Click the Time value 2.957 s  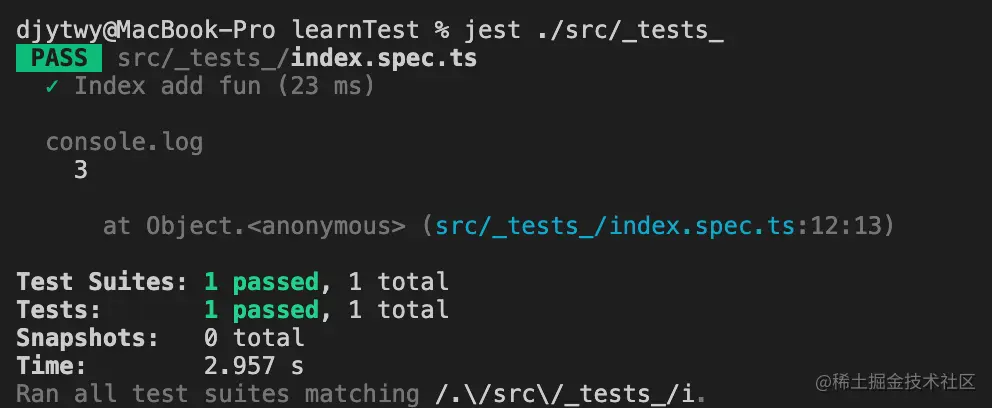click(x=254, y=366)
